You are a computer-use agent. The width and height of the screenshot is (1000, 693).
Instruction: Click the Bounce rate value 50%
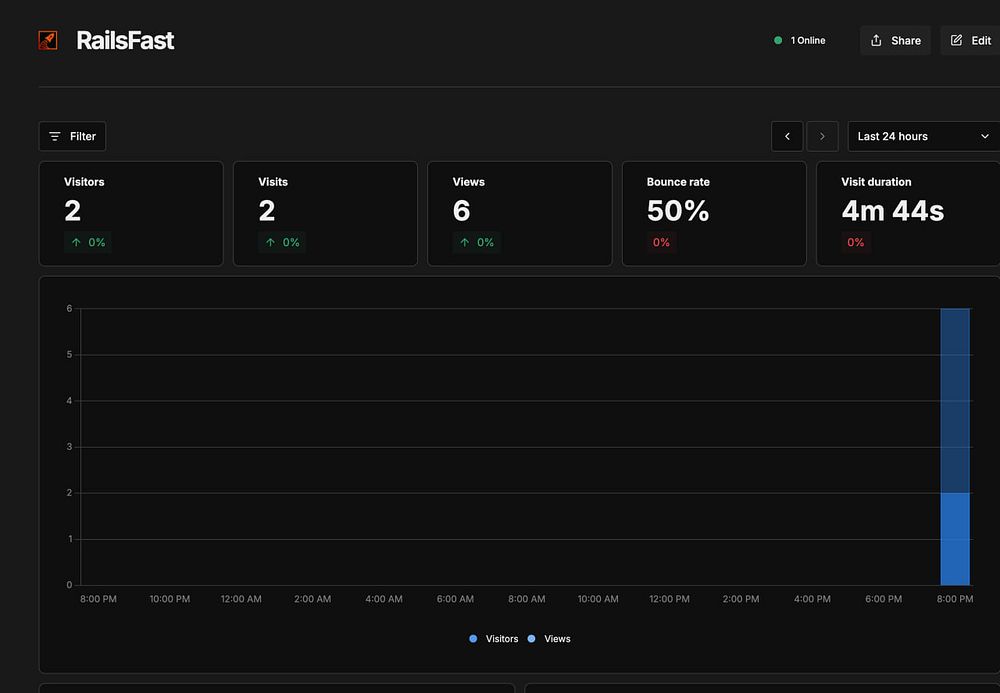pos(678,211)
